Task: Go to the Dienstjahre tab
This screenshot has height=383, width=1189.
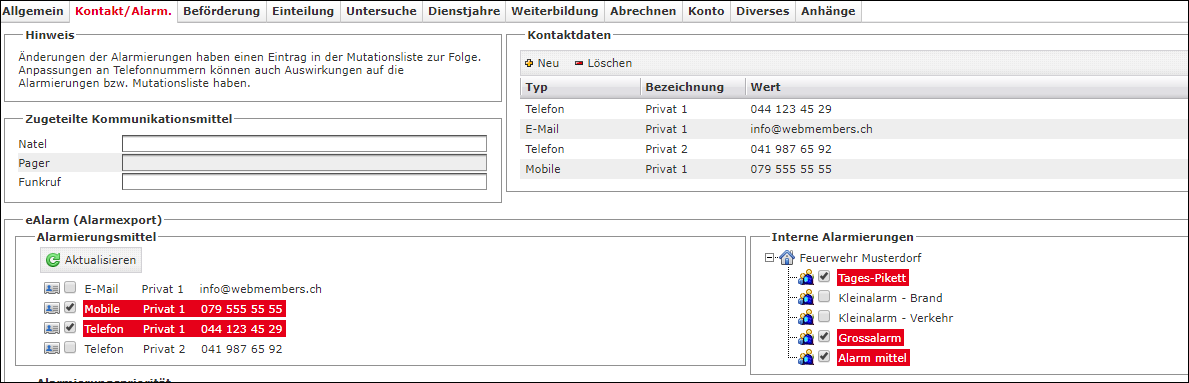Action: click(463, 11)
